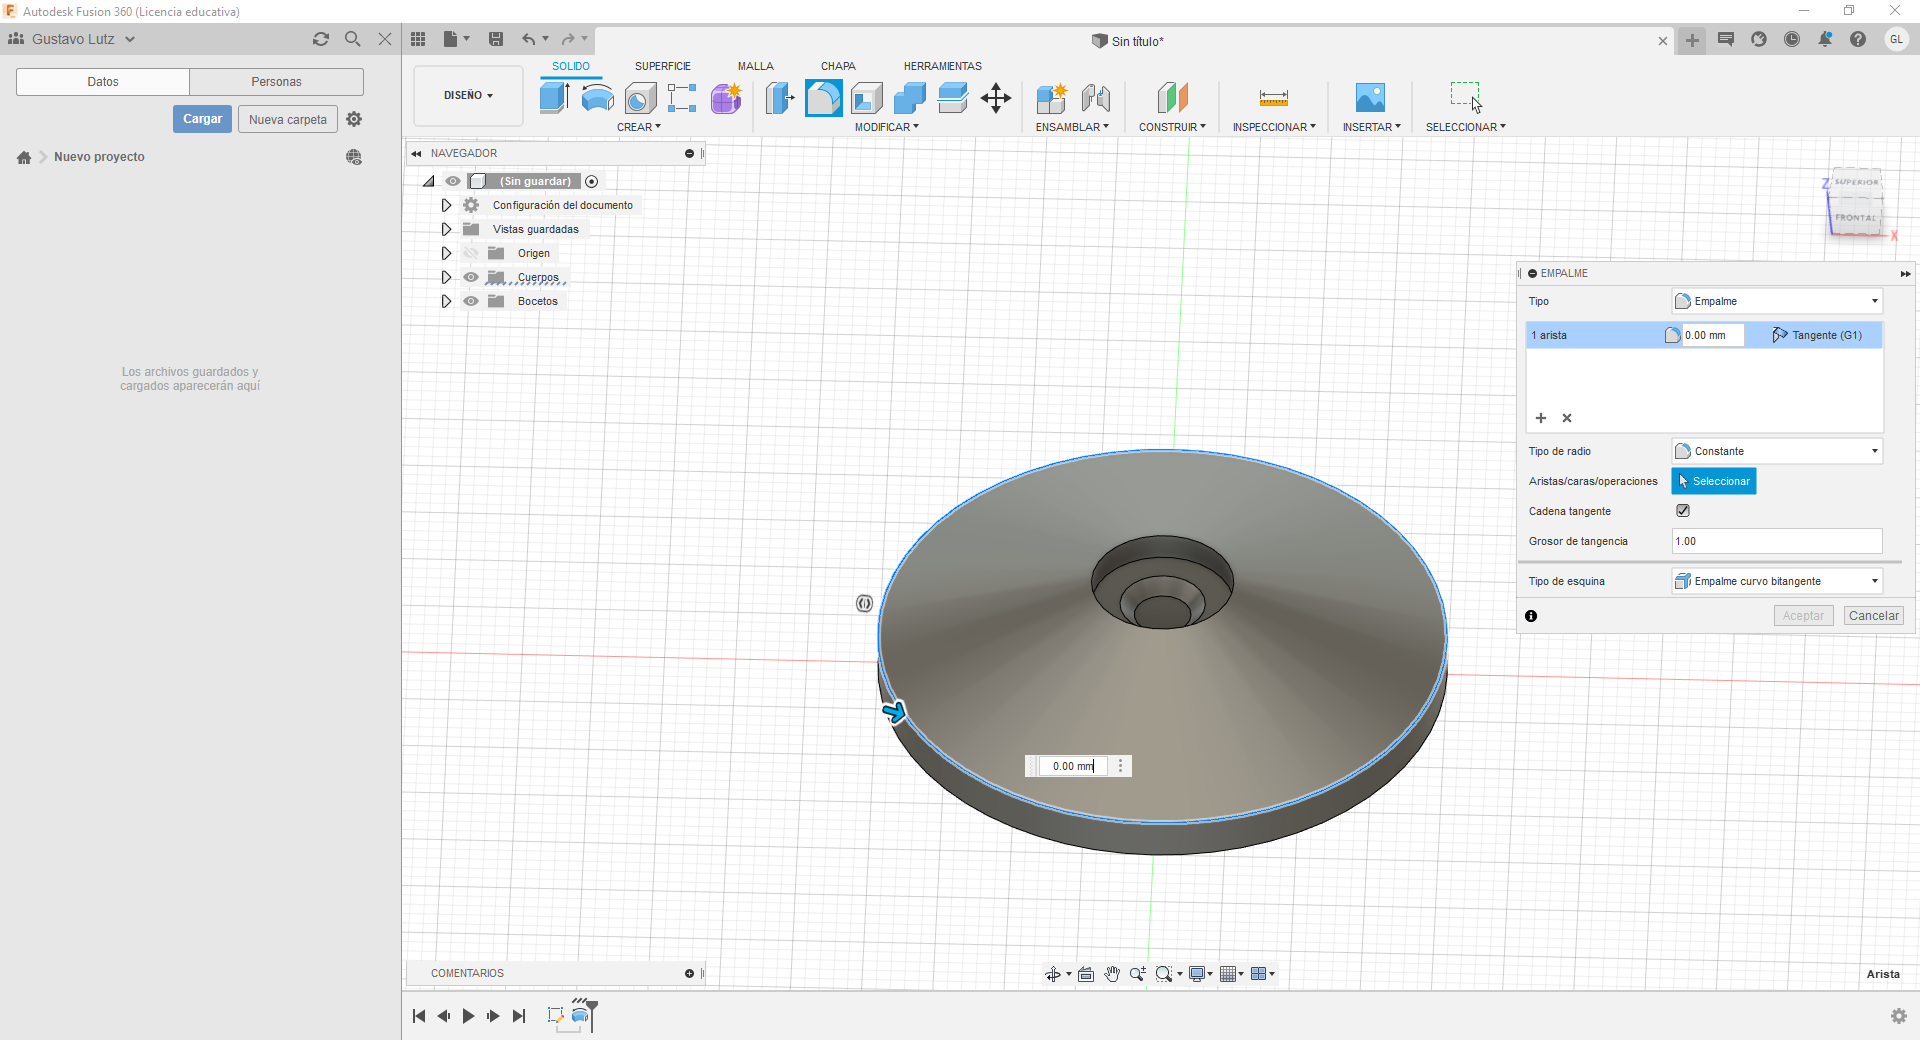This screenshot has width=1920, height=1040.
Task: Click the Cargar button
Action: tap(202, 119)
